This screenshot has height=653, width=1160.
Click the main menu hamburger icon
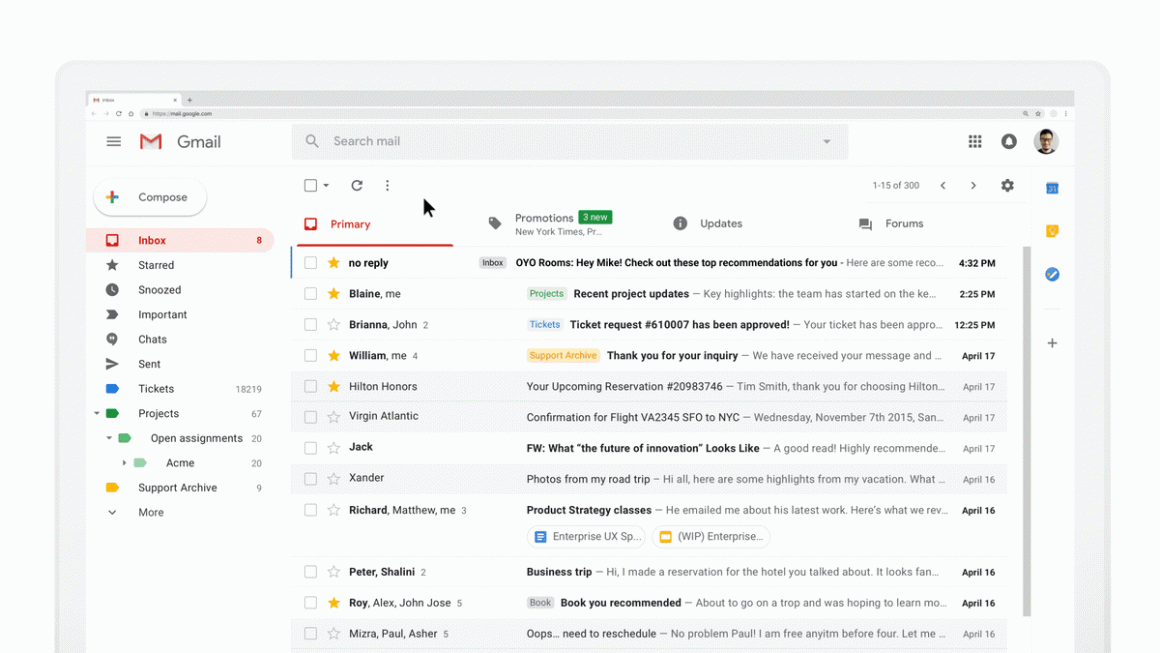tap(113, 141)
